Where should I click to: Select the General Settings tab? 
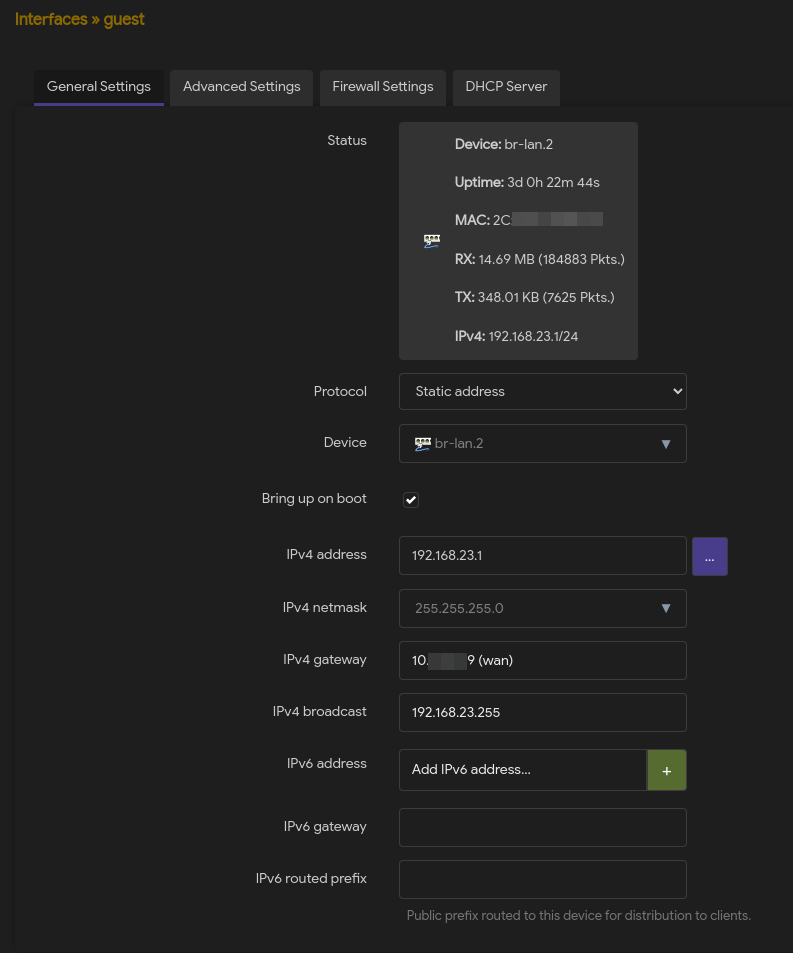click(x=99, y=87)
